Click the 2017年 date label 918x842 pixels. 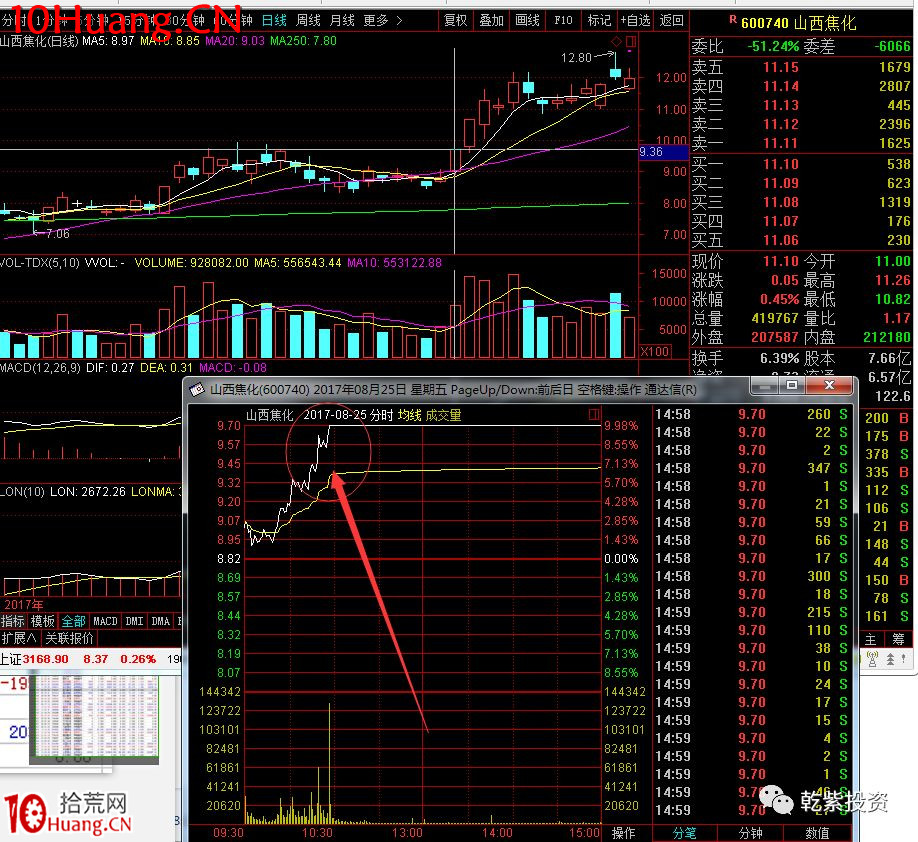[x=24, y=604]
